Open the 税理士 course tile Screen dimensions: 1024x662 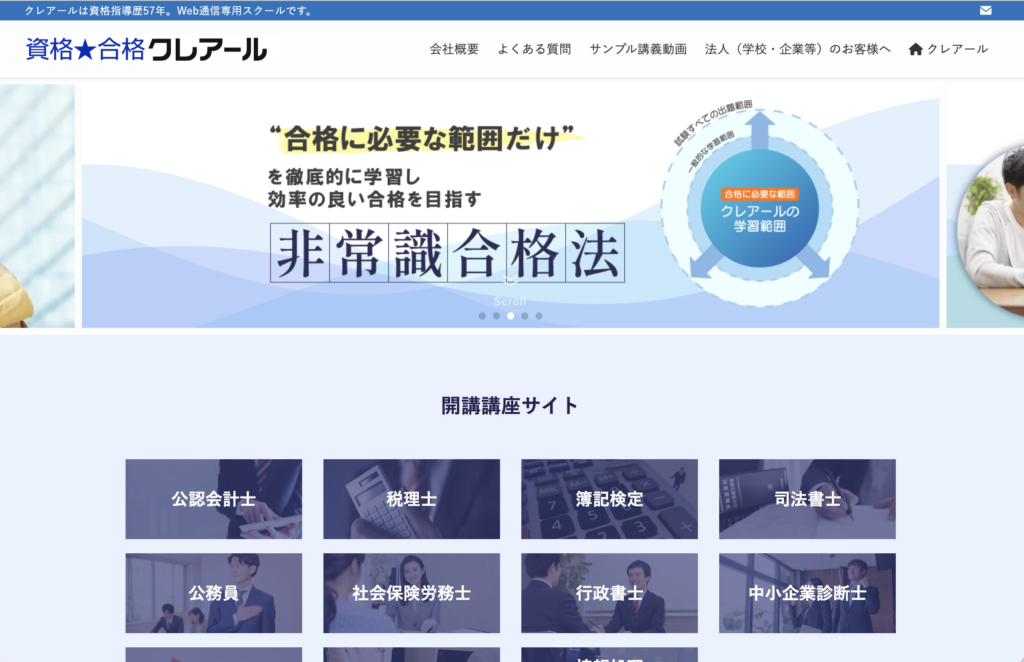coord(411,499)
